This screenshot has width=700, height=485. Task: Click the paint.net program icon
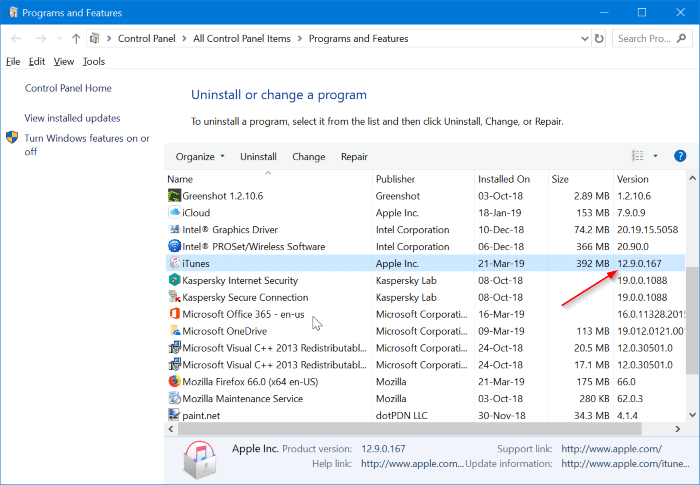click(x=174, y=415)
